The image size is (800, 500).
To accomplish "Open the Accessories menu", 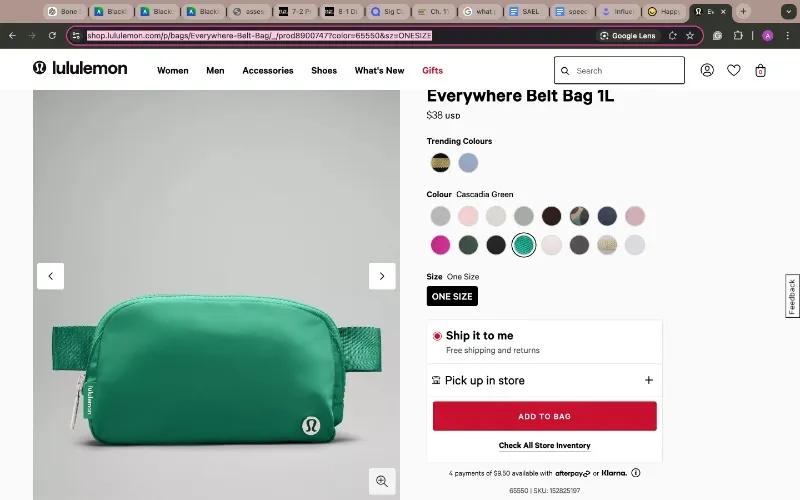I will pyautogui.click(x=268, y=70).
